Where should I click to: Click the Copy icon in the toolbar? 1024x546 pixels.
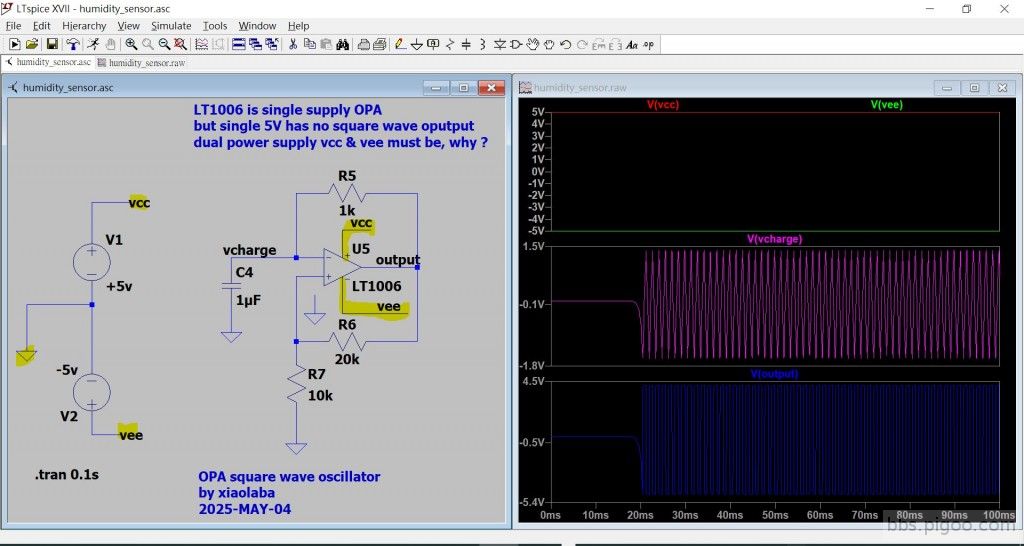click(310, 44)
